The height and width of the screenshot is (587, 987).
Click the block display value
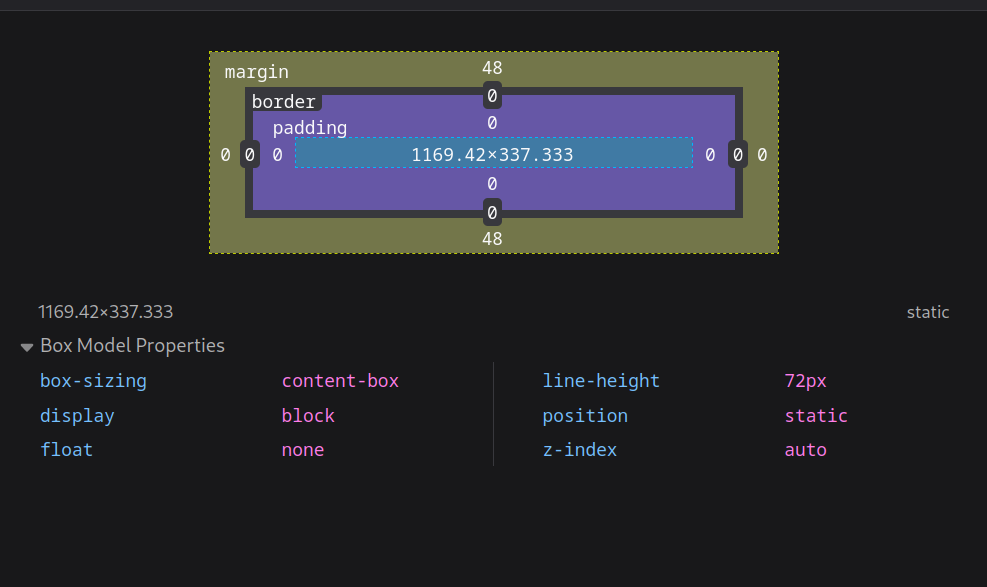pos(308,415)
